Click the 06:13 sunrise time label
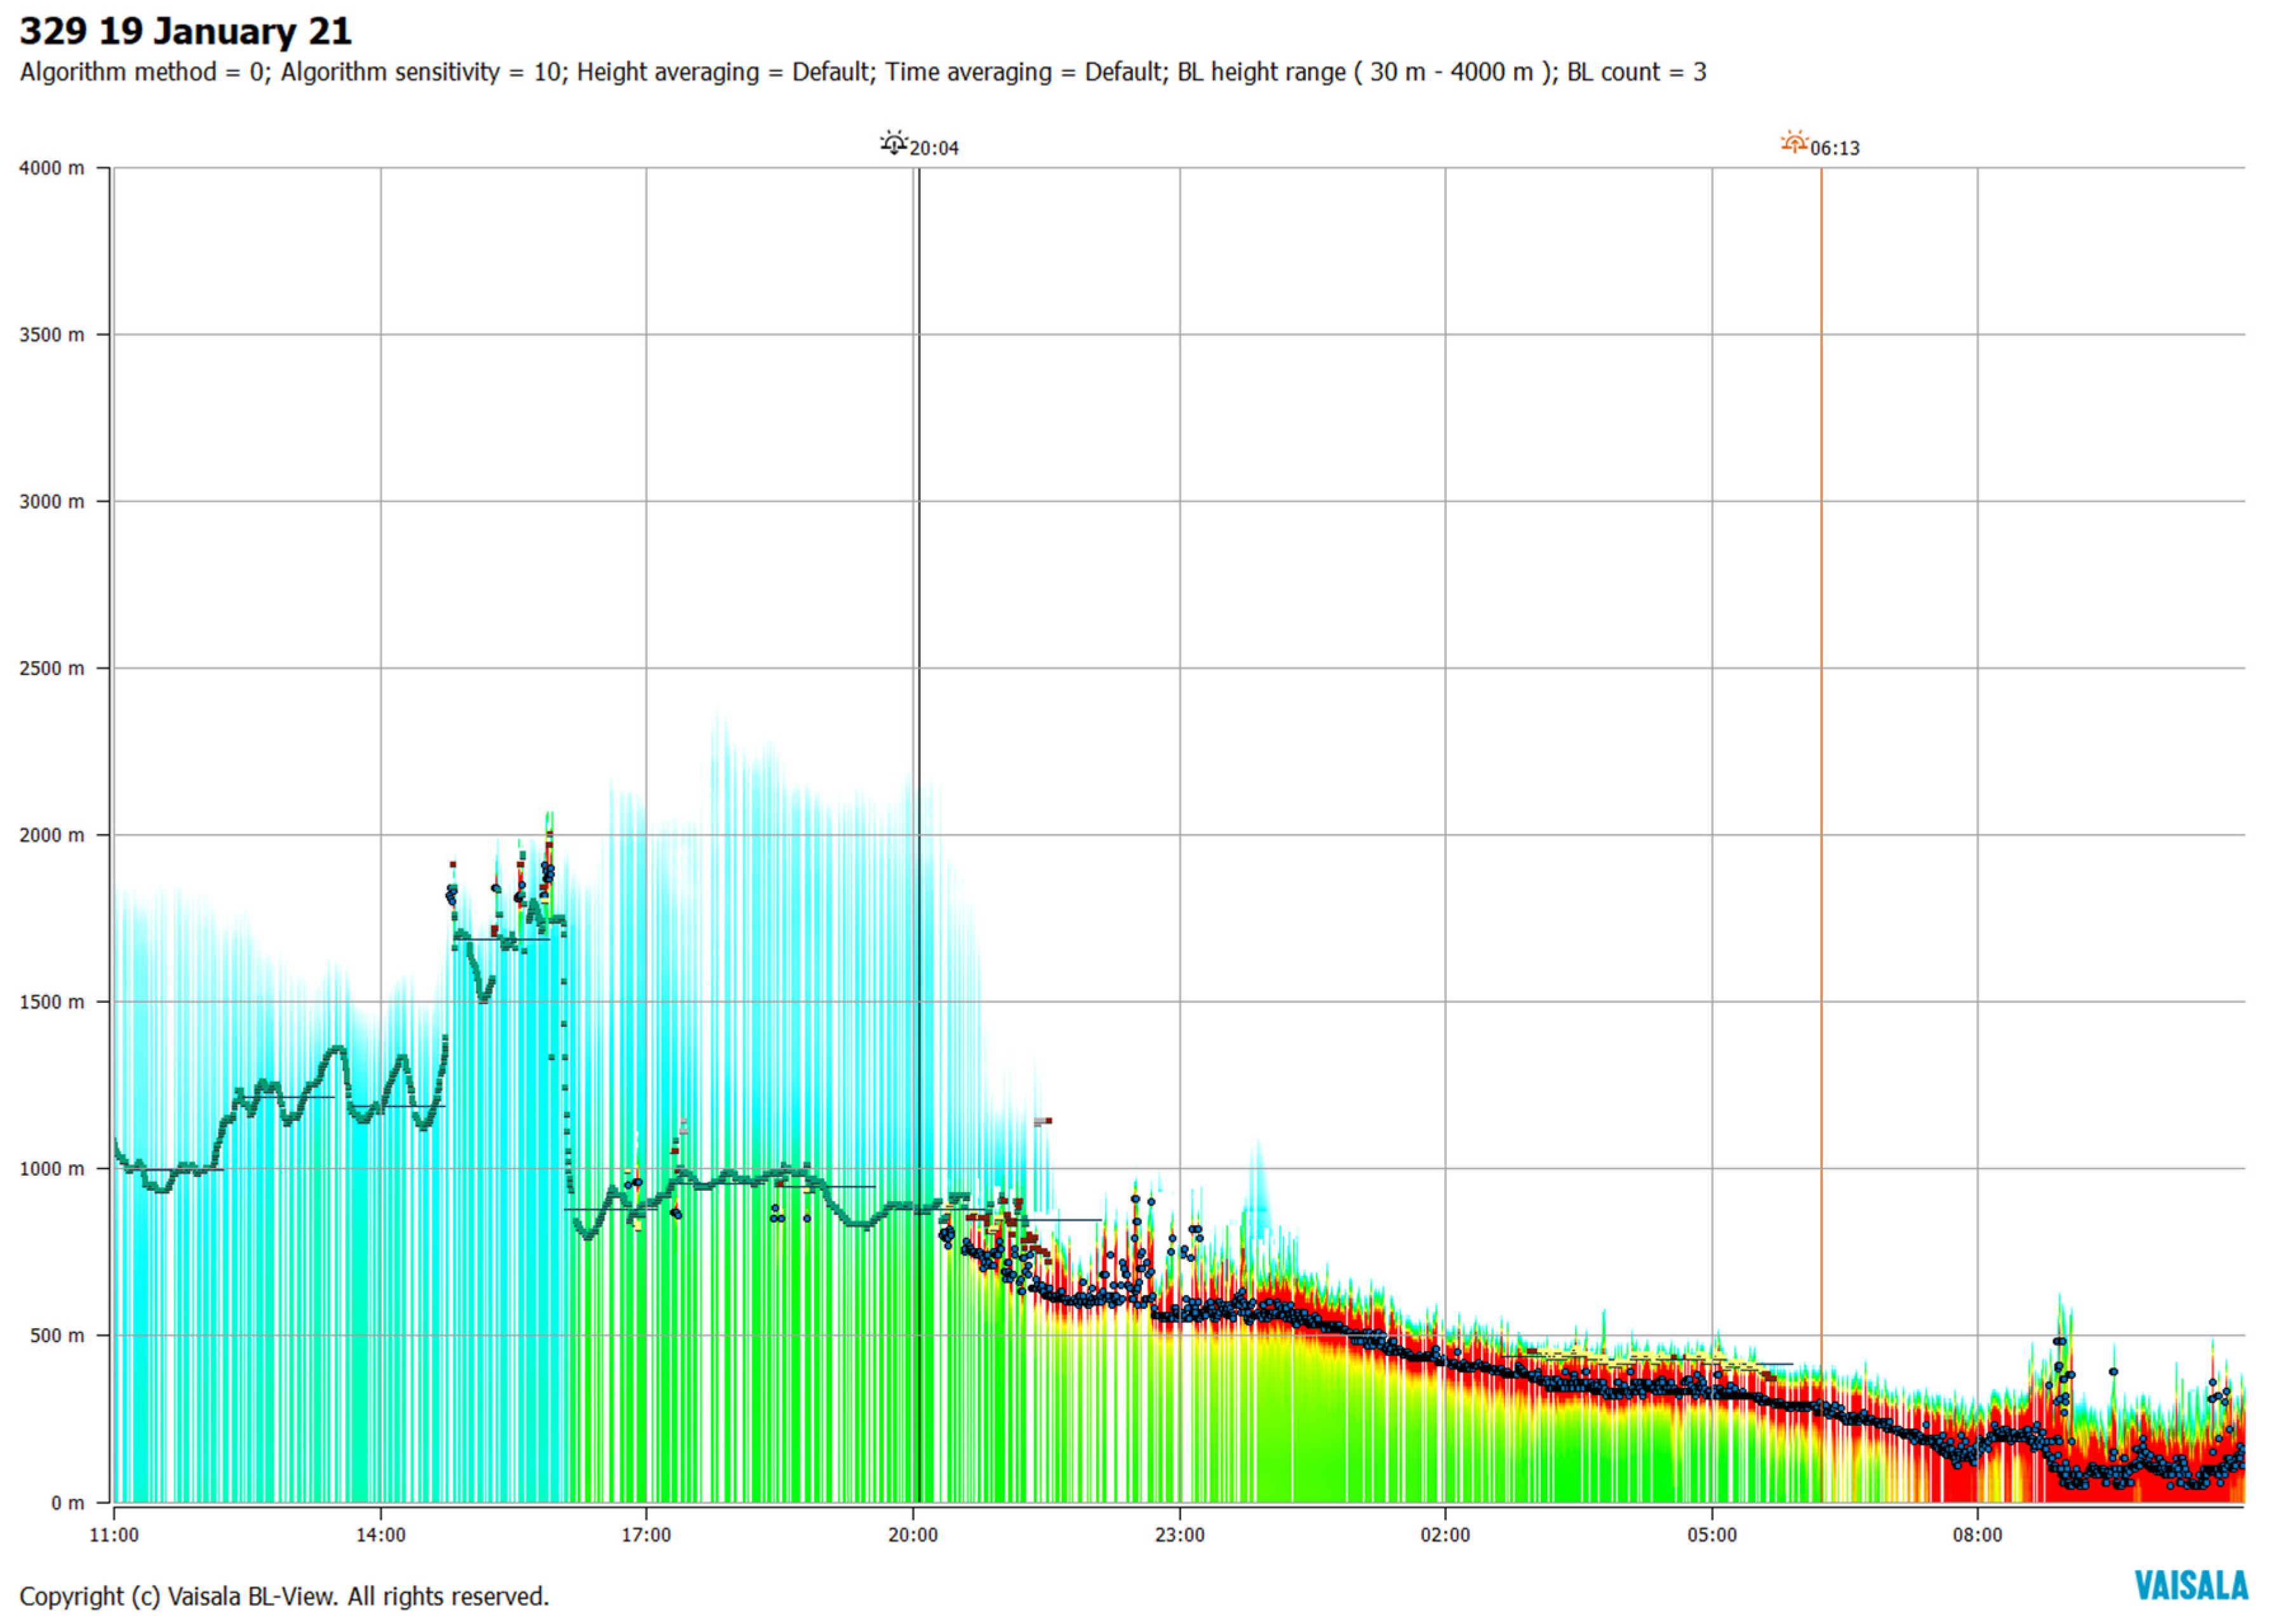The height and width of the screenshot is (1624, 2280). click(x=1835, y=149)
